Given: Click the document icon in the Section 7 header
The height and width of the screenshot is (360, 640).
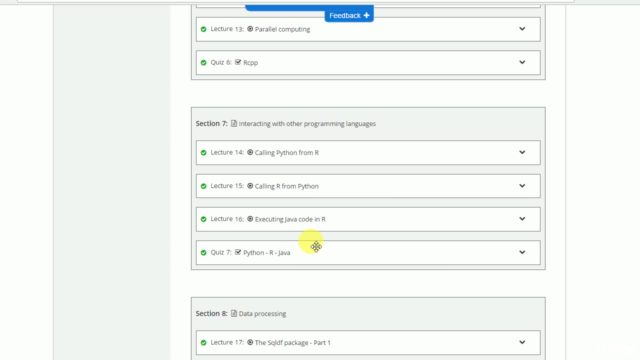Looking at the screenshot, I should [234, 123].
